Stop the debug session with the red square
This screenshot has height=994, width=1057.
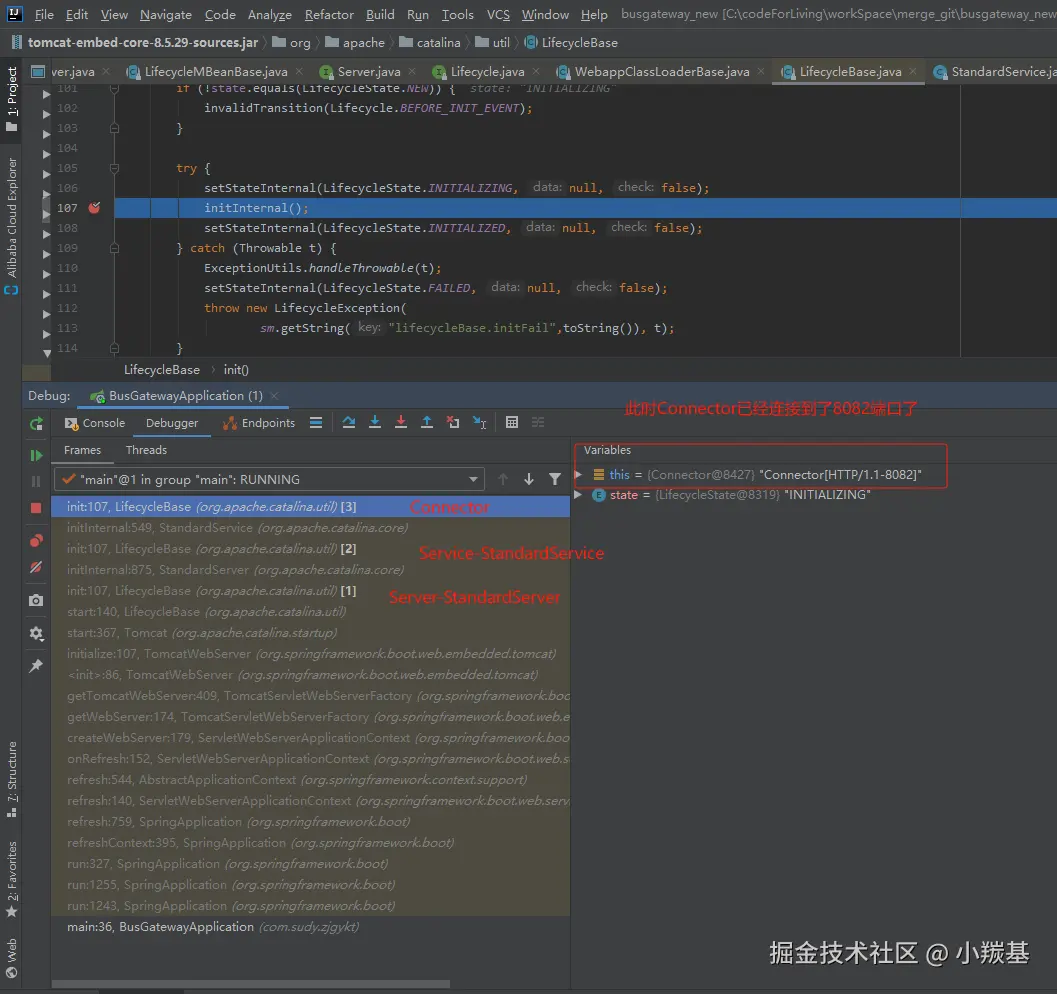pos(36,507)
